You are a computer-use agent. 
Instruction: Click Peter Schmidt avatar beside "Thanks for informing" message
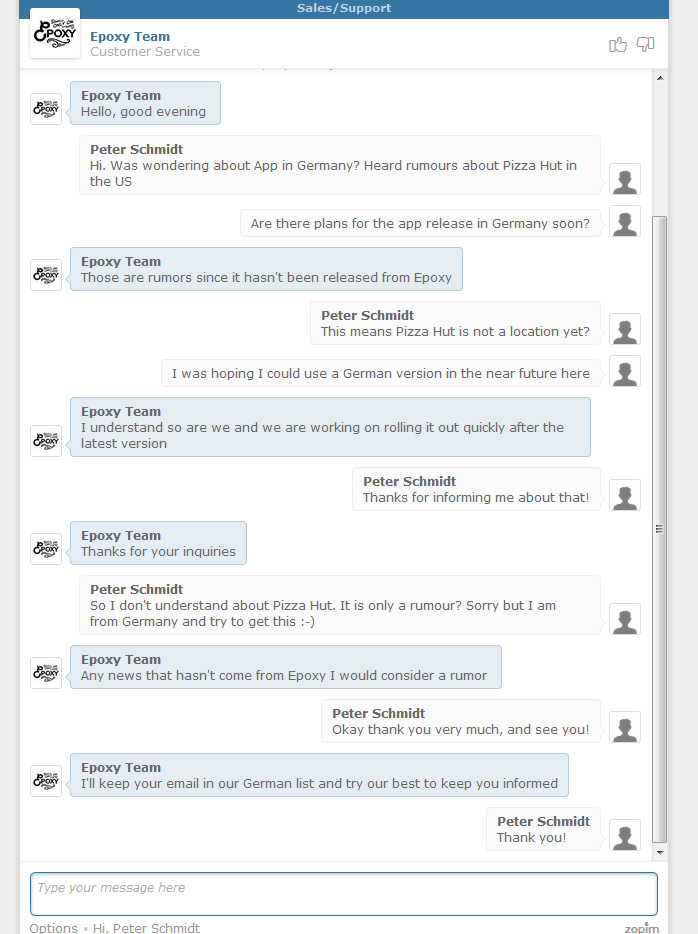tap(625, 495)
